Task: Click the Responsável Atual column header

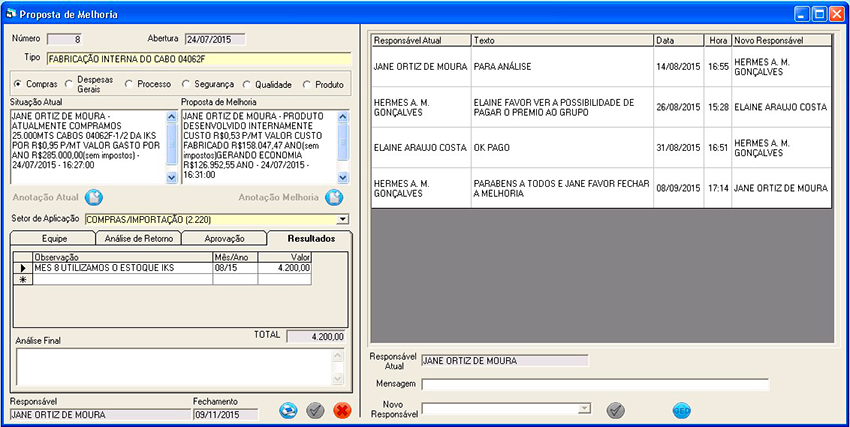Action: coord(421,41)
